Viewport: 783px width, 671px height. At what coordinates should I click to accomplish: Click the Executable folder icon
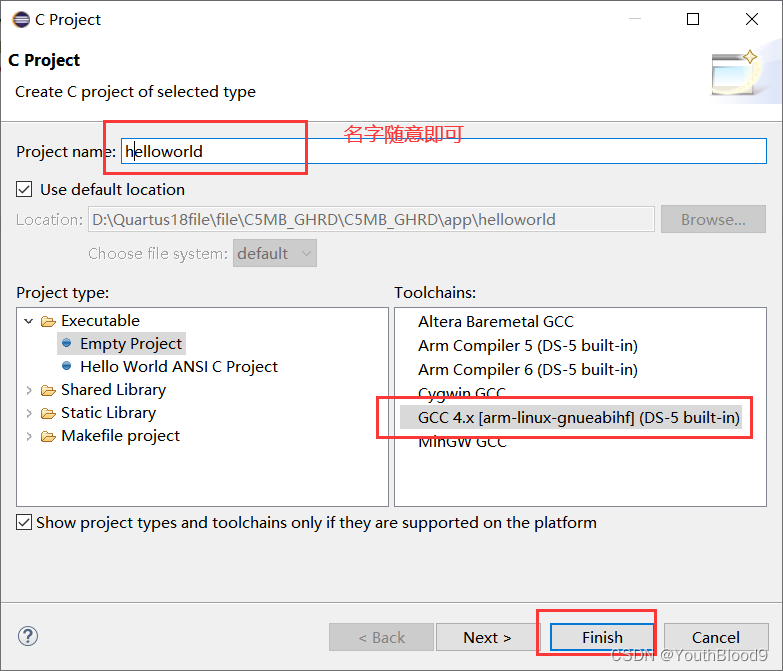48,321
